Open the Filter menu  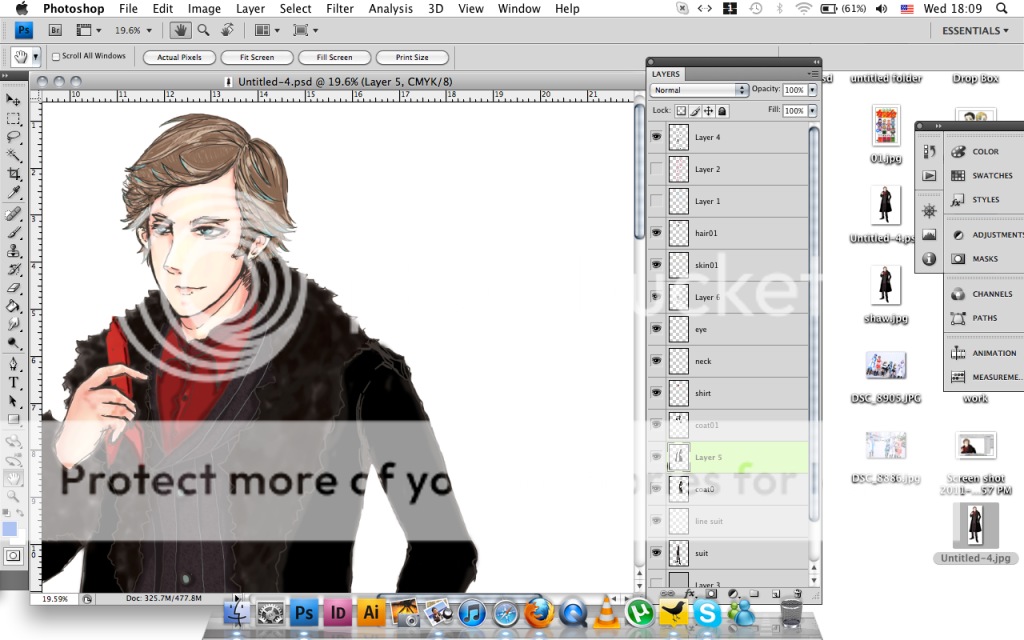340,8
